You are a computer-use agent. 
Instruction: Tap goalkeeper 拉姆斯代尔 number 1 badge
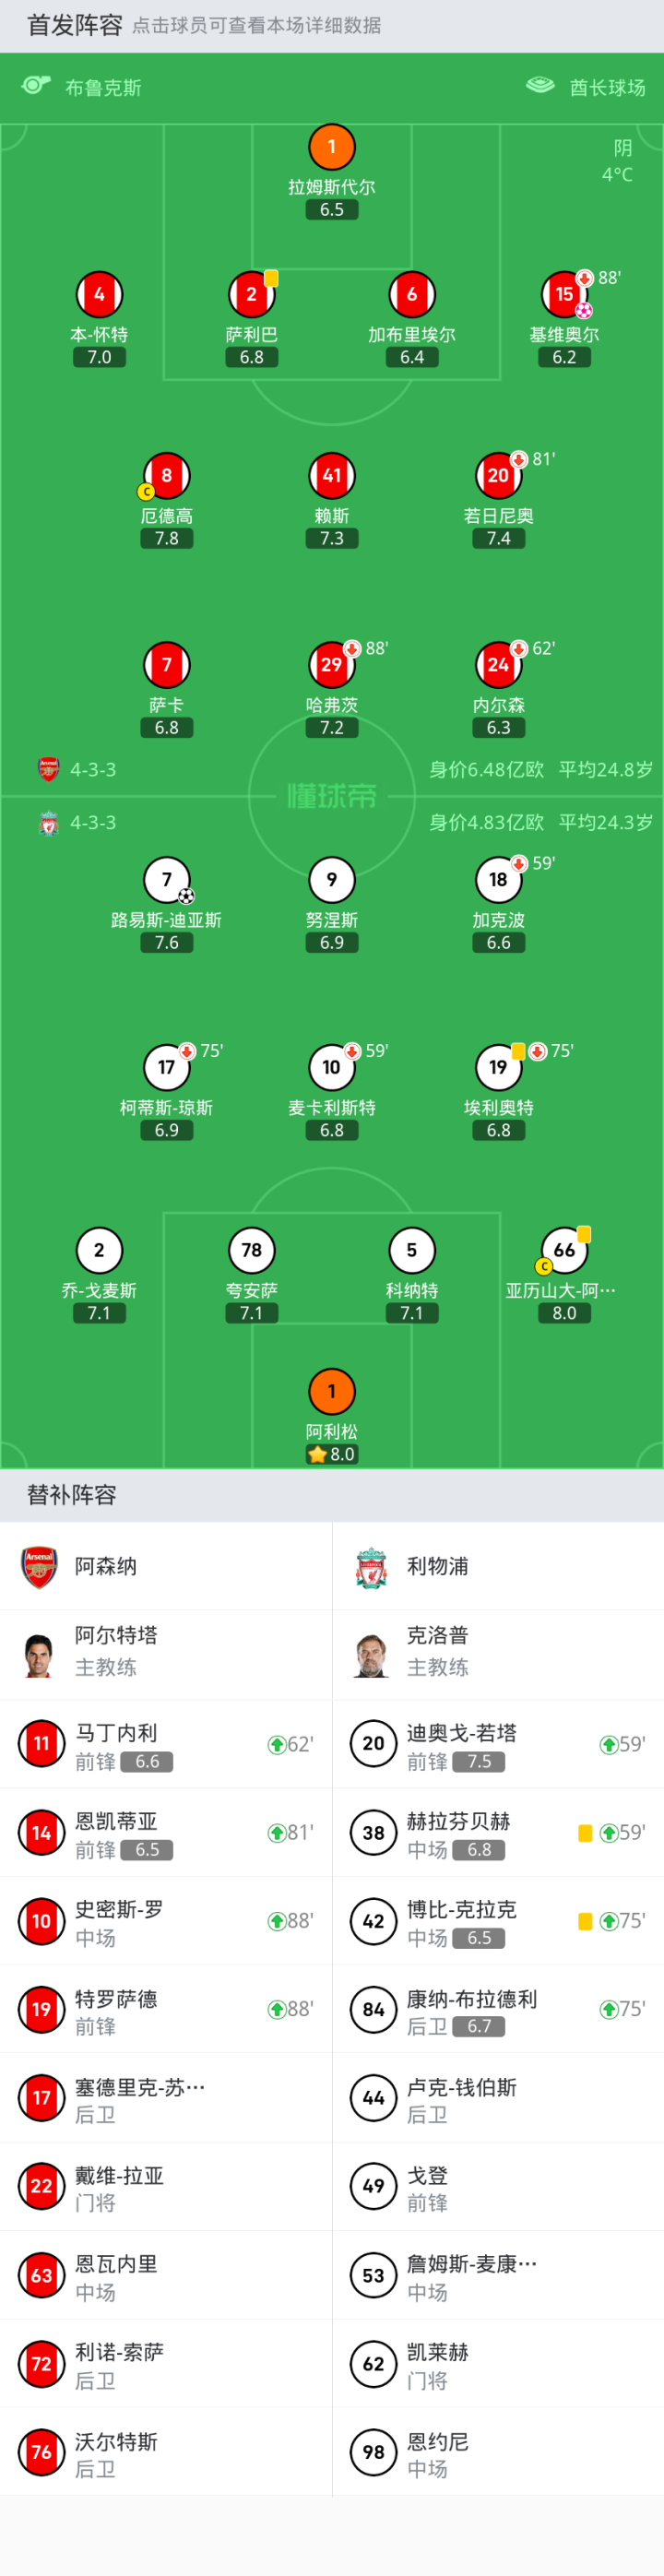(x=332, y=147)
